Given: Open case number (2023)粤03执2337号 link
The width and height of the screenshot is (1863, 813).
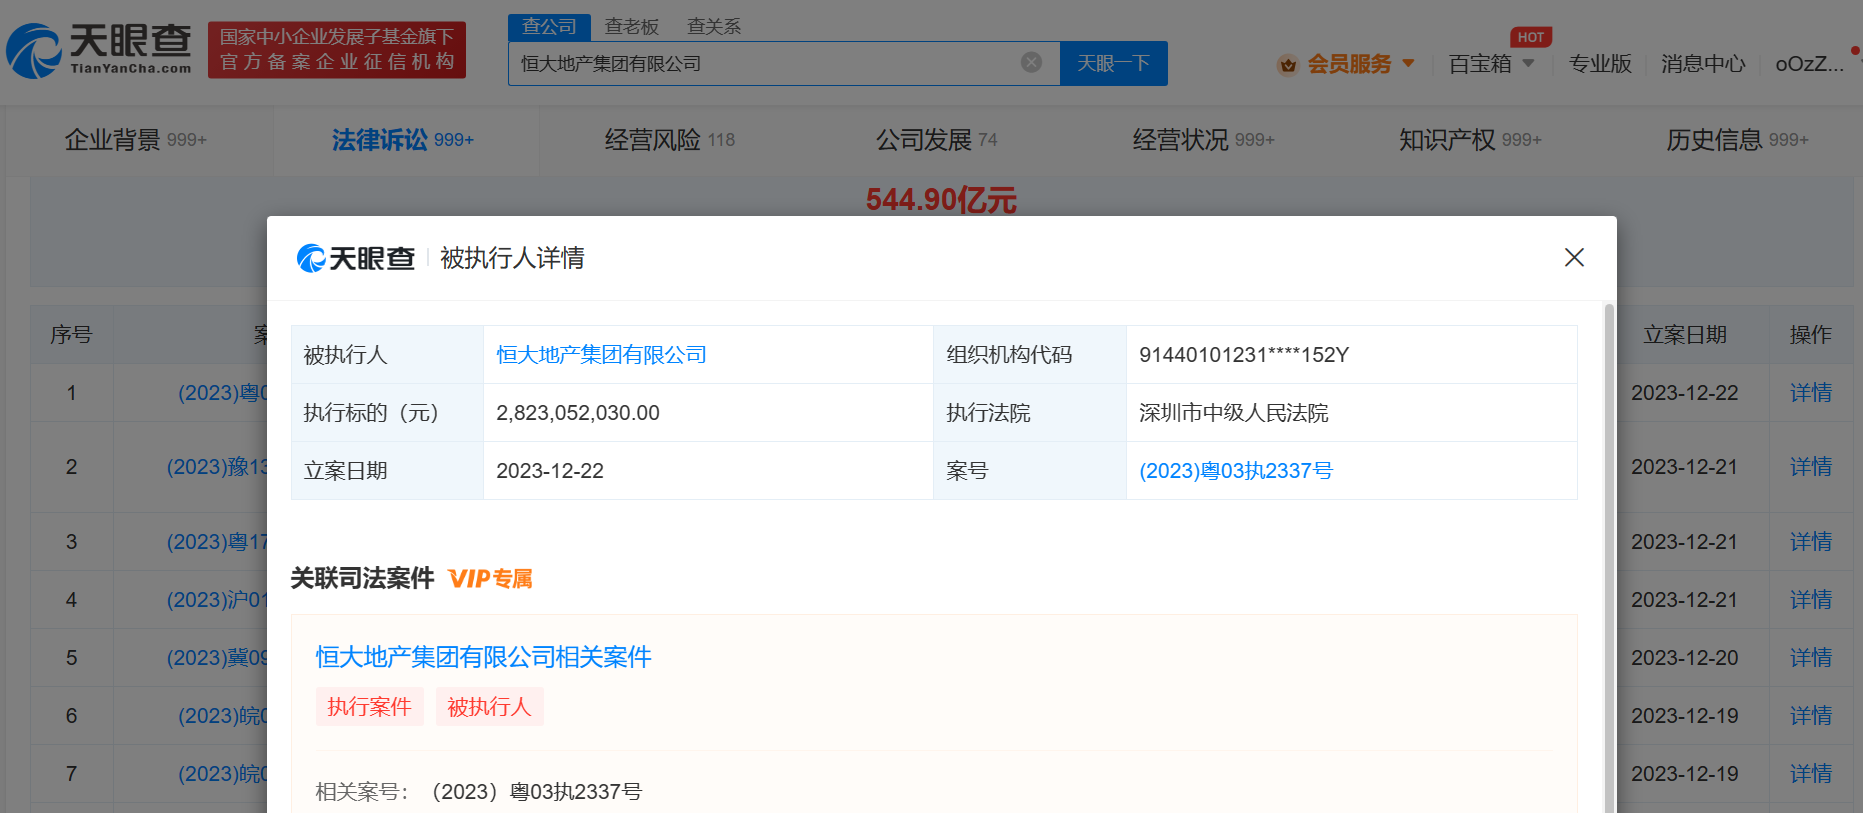Looking at the screenshot, I should coord(1236,471).
